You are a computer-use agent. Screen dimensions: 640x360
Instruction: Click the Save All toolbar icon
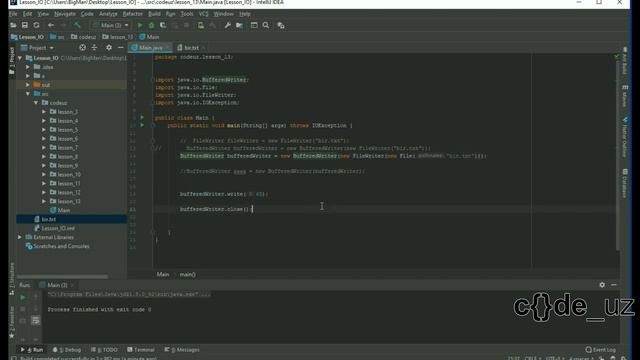pos(25,25)
